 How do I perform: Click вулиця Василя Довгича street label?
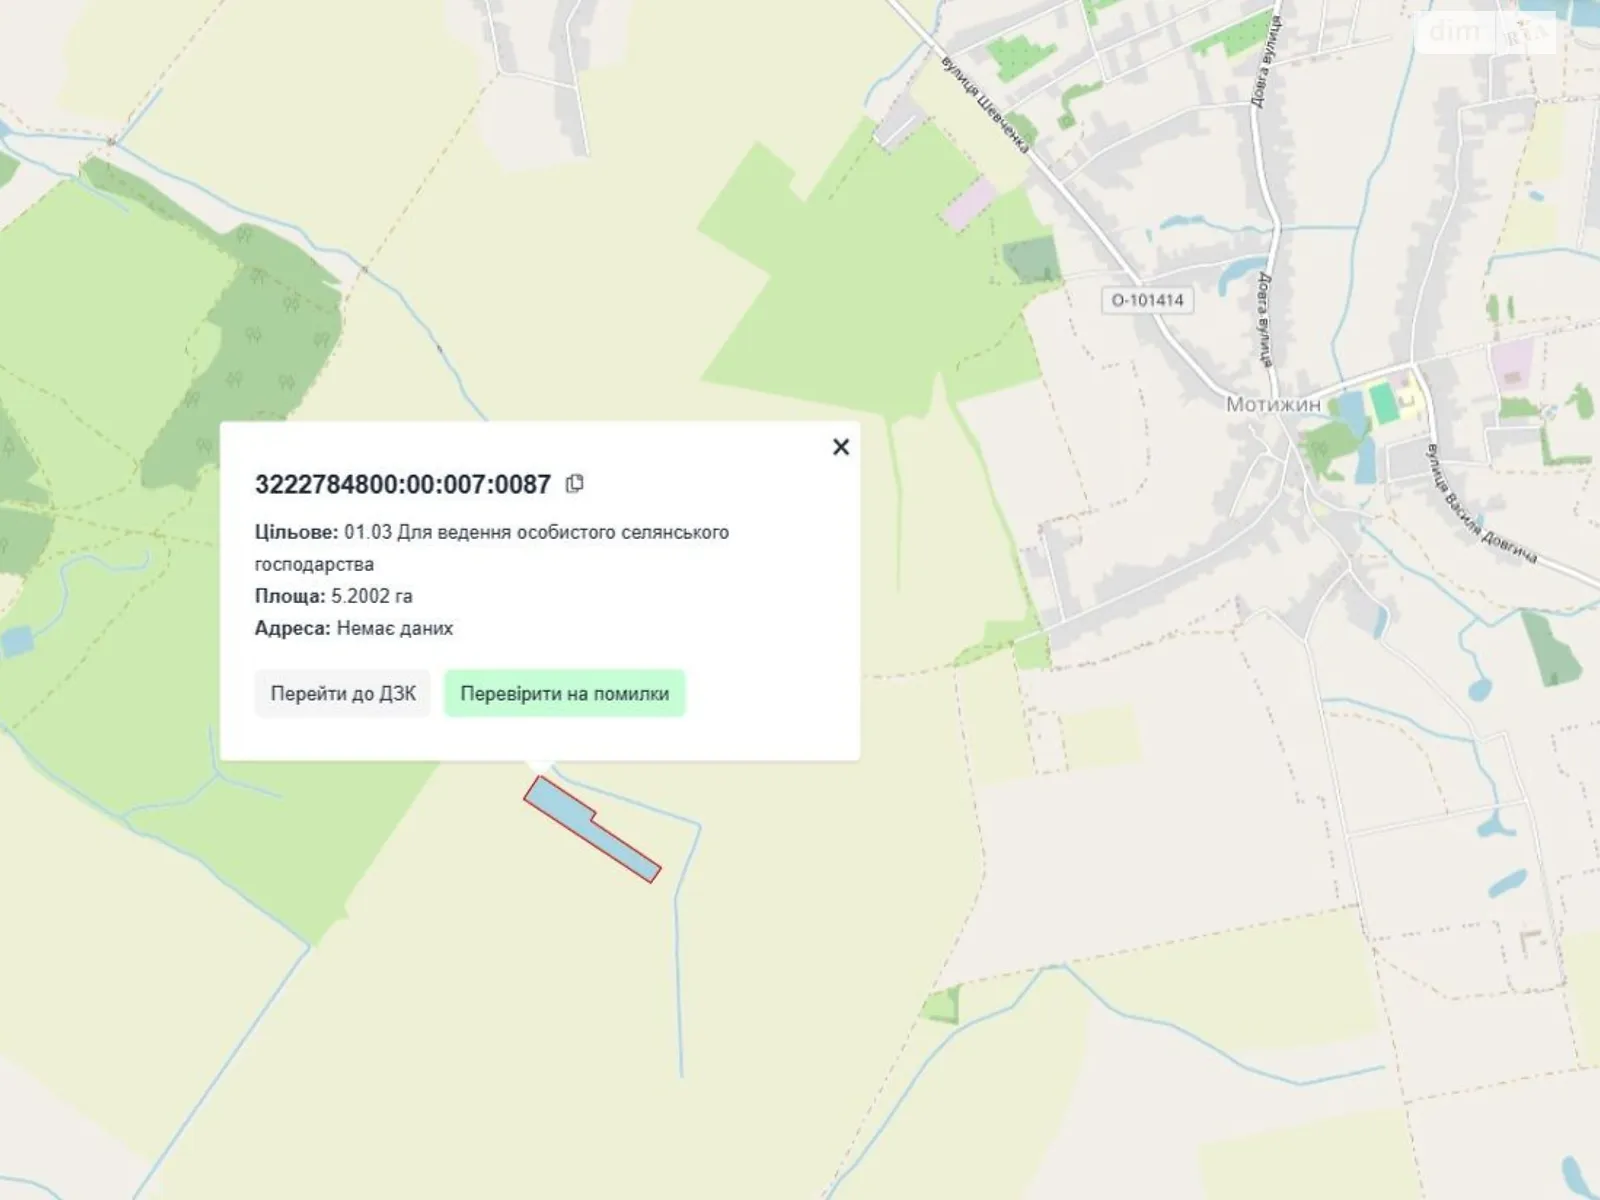[x=1481, y=505]
